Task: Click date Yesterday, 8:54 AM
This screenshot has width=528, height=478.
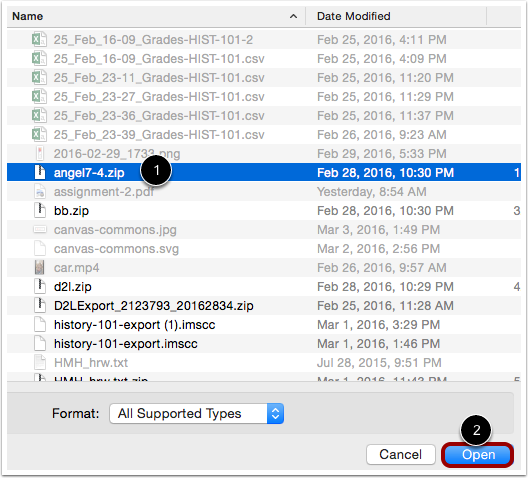Action: [x=372, y=192]
